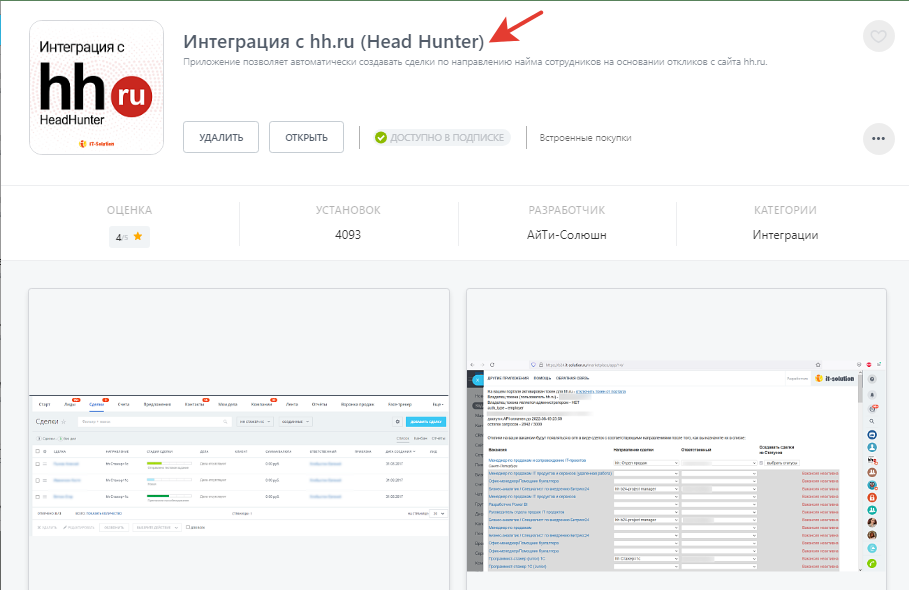Click the ДОСТУПНО В ПОДПИСКЕ badge
The width and height of the screenshot is (909, 590).
point(440,138)
